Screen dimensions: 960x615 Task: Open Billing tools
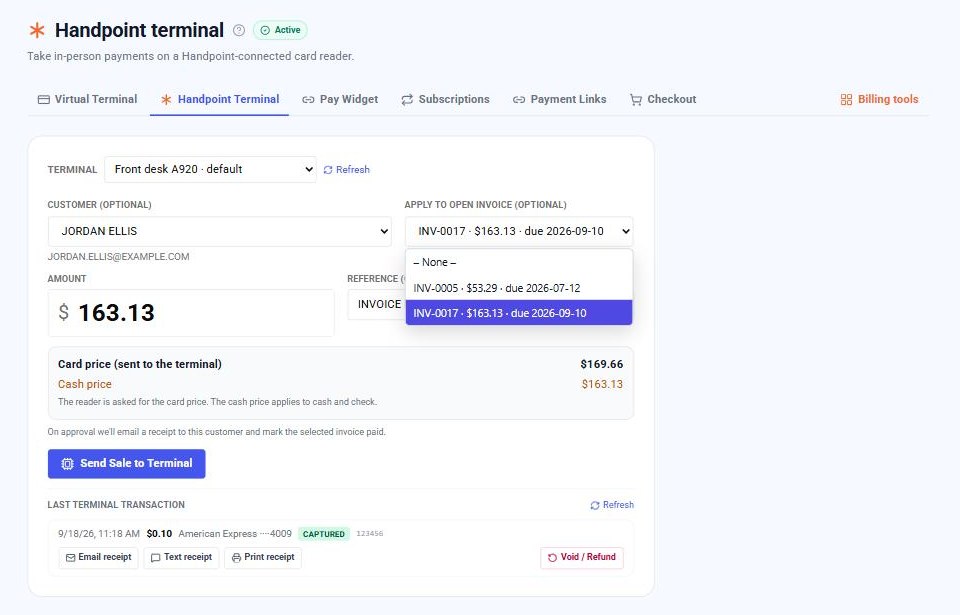point(879,99)
